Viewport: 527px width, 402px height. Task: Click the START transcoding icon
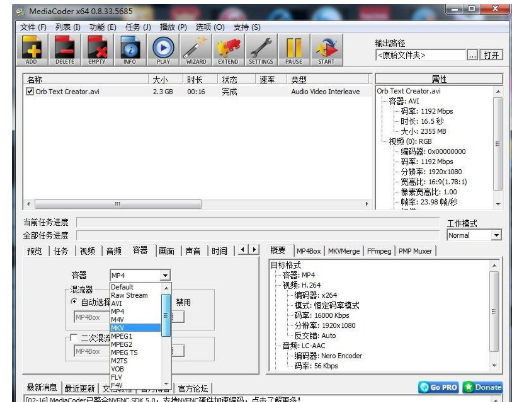point(326,50)
